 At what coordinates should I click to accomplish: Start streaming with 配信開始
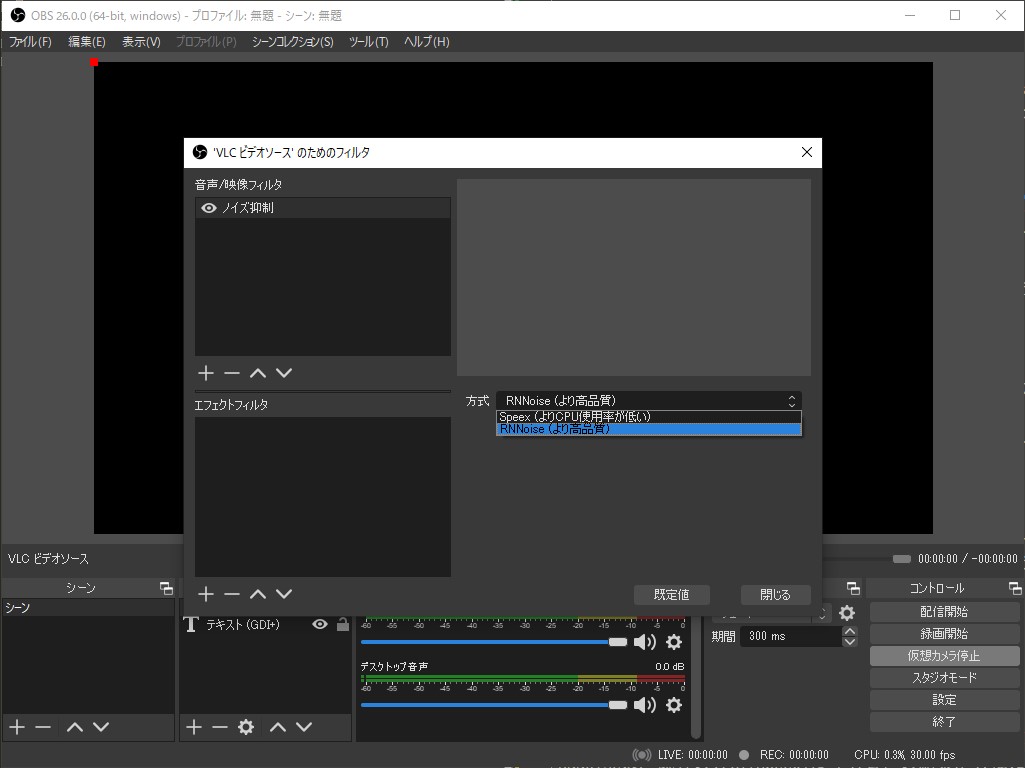pyautogui.click(x=942, y=611)
